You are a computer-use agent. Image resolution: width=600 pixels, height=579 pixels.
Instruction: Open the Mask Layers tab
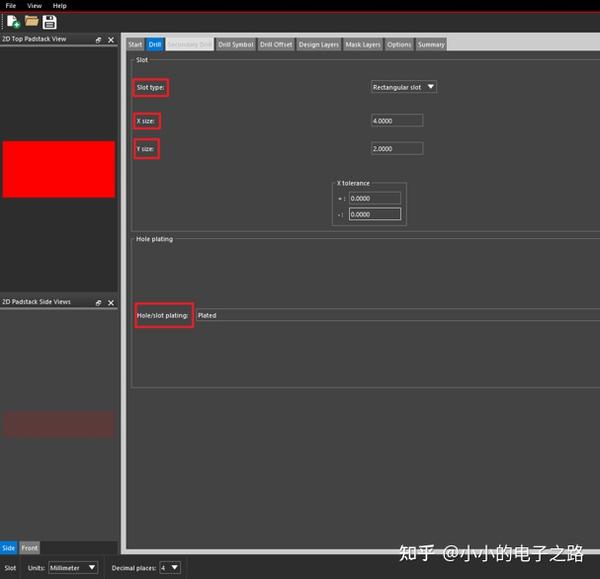363,44
